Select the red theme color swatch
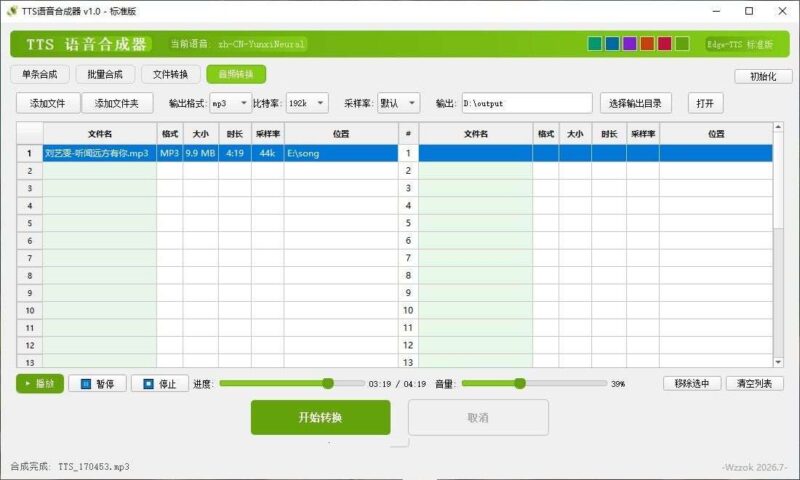800x480 pixels. [x=664, y=44]
